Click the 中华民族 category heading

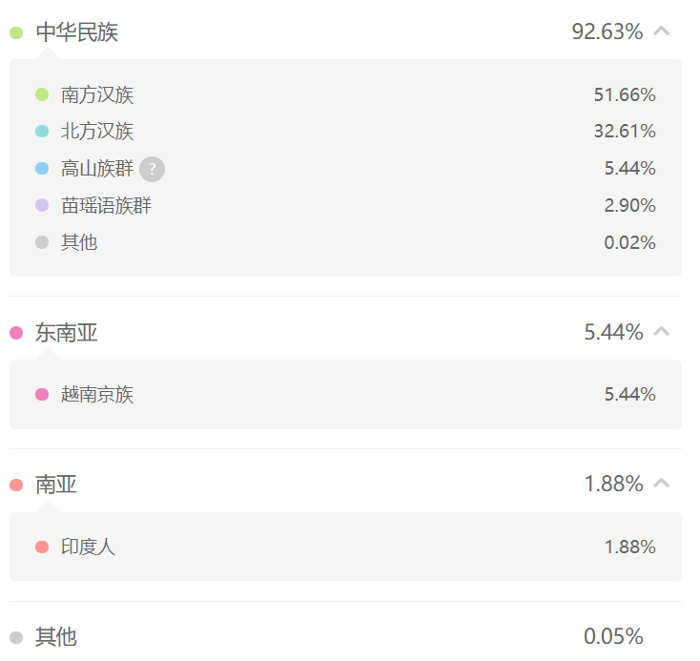coord(77,32)
